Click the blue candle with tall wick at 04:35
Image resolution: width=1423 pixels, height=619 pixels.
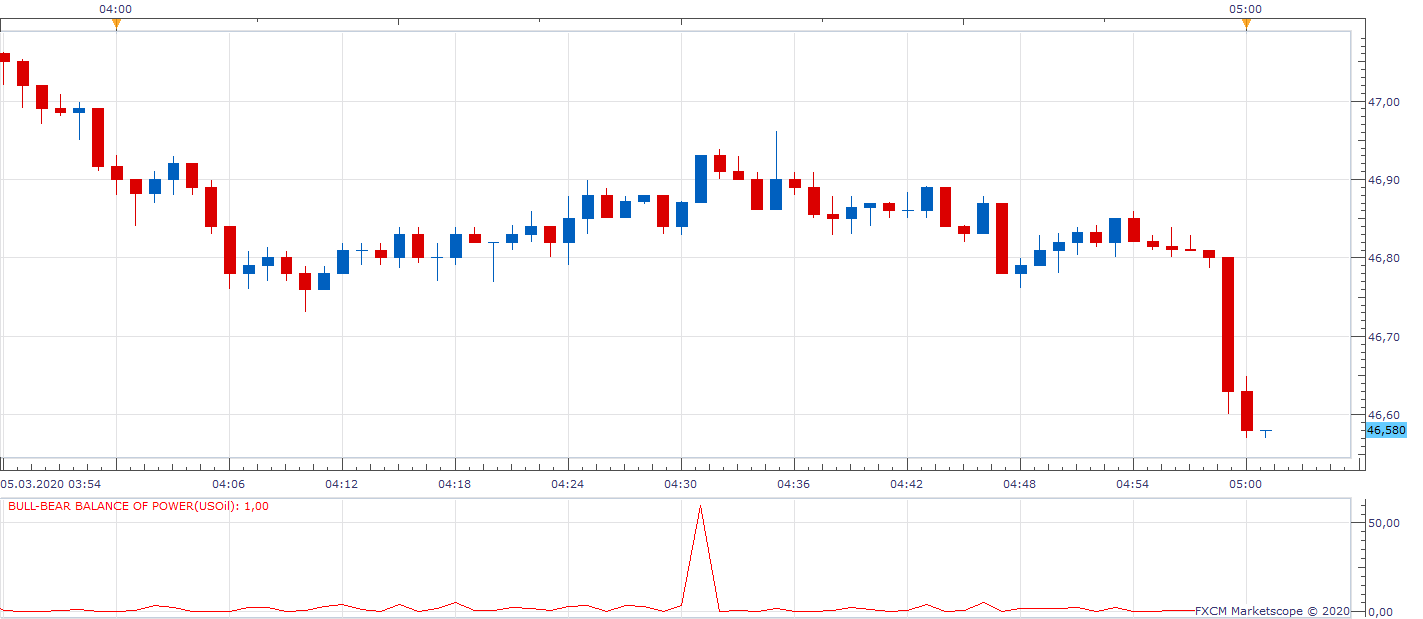point(776,194)
